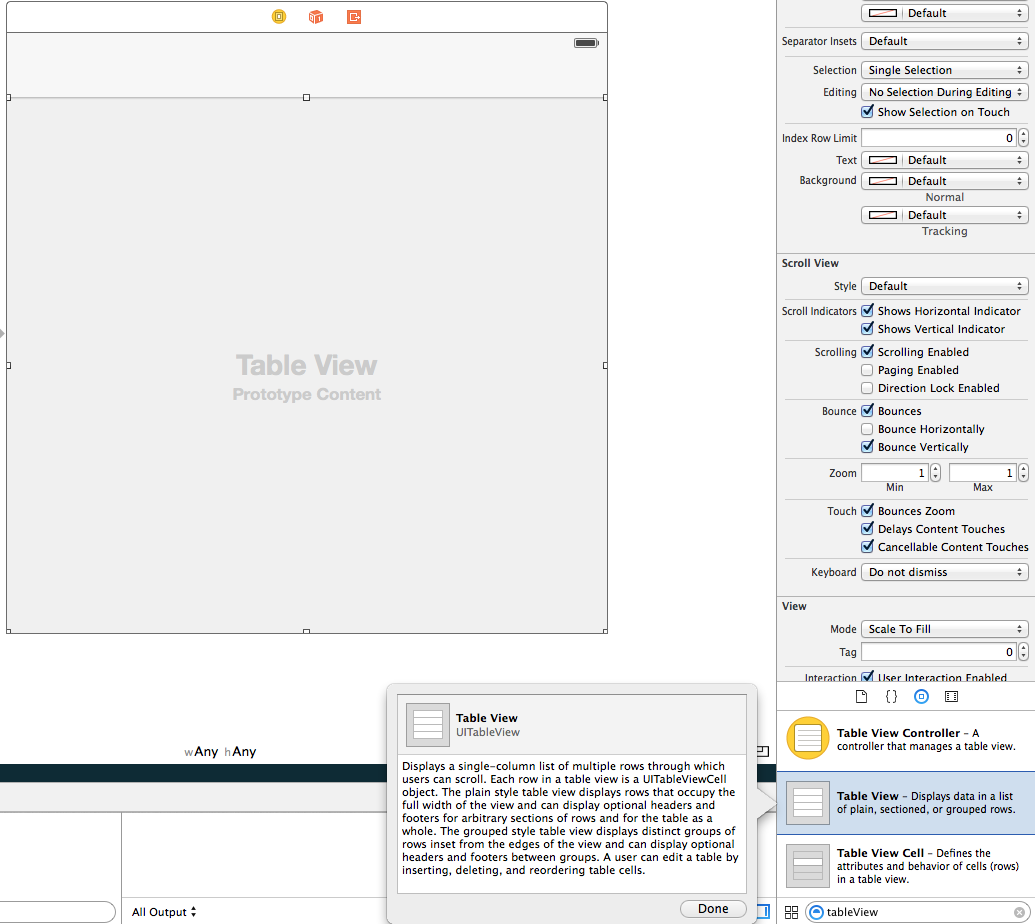Open the File Template library tab
Image resolution: width=1035 pixels, height=924 pixels.
(861, 696)
